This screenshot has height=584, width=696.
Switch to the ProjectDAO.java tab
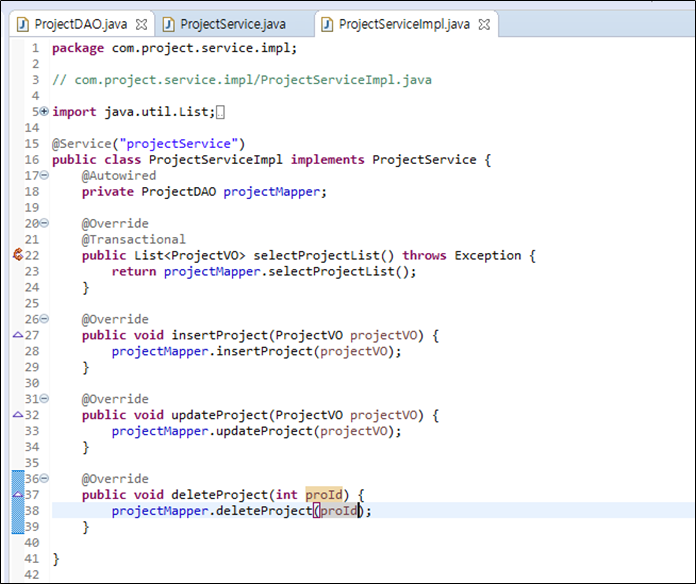pos(81,24)
